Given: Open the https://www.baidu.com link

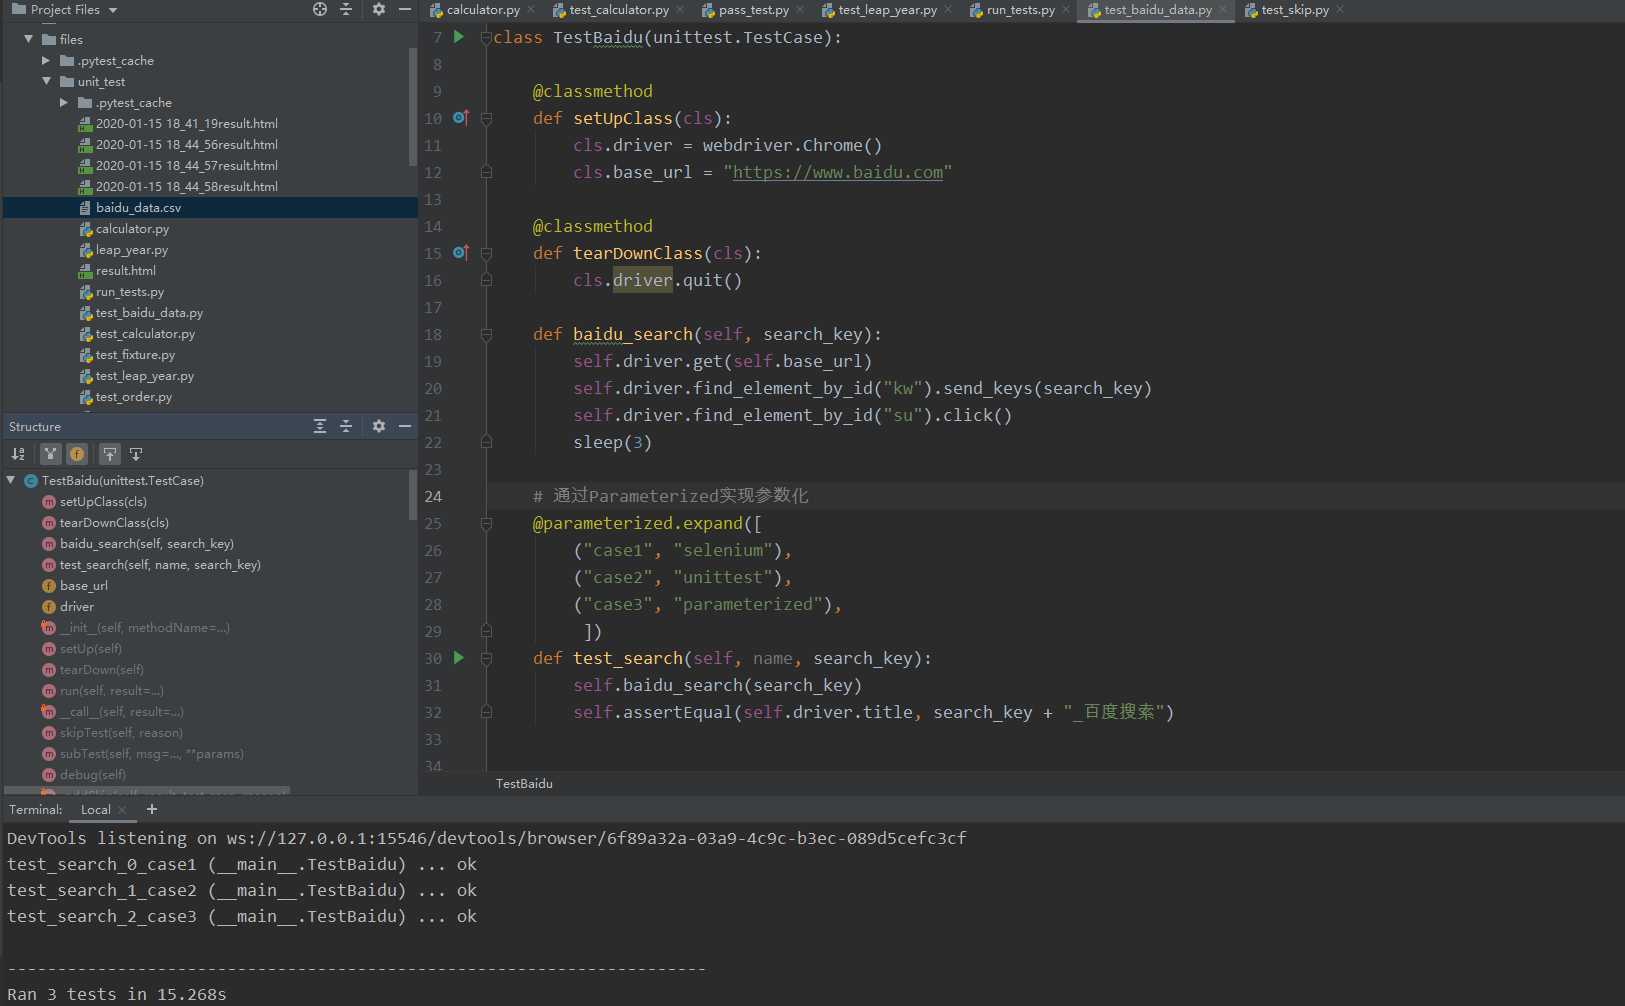Looking at the screenshot, I should pos(838,172).
